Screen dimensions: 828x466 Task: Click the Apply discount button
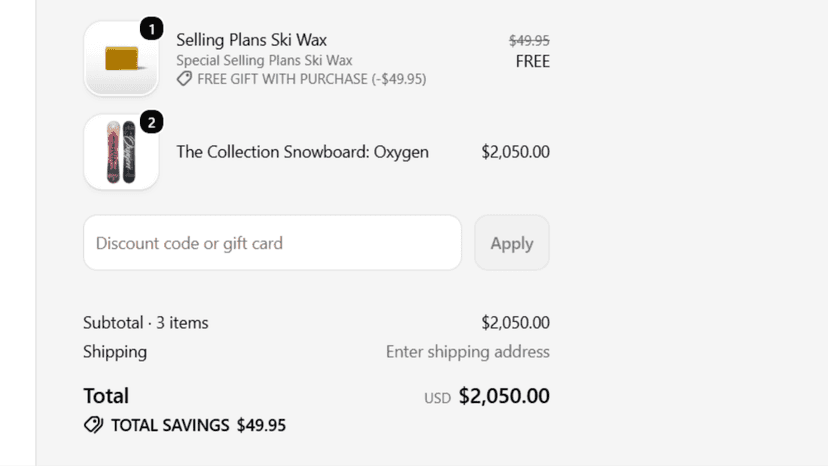tap(512, 243)
